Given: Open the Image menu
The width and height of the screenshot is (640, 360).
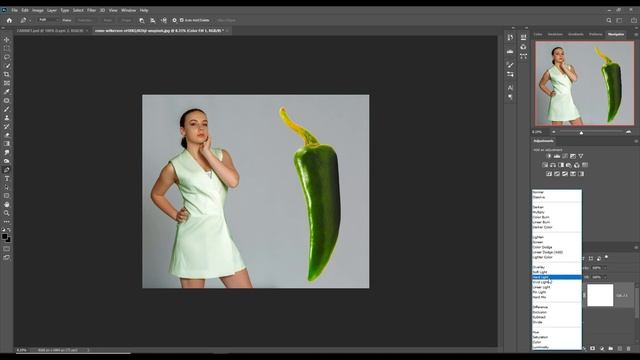Looking at the screenshot, I should point(38,10).
